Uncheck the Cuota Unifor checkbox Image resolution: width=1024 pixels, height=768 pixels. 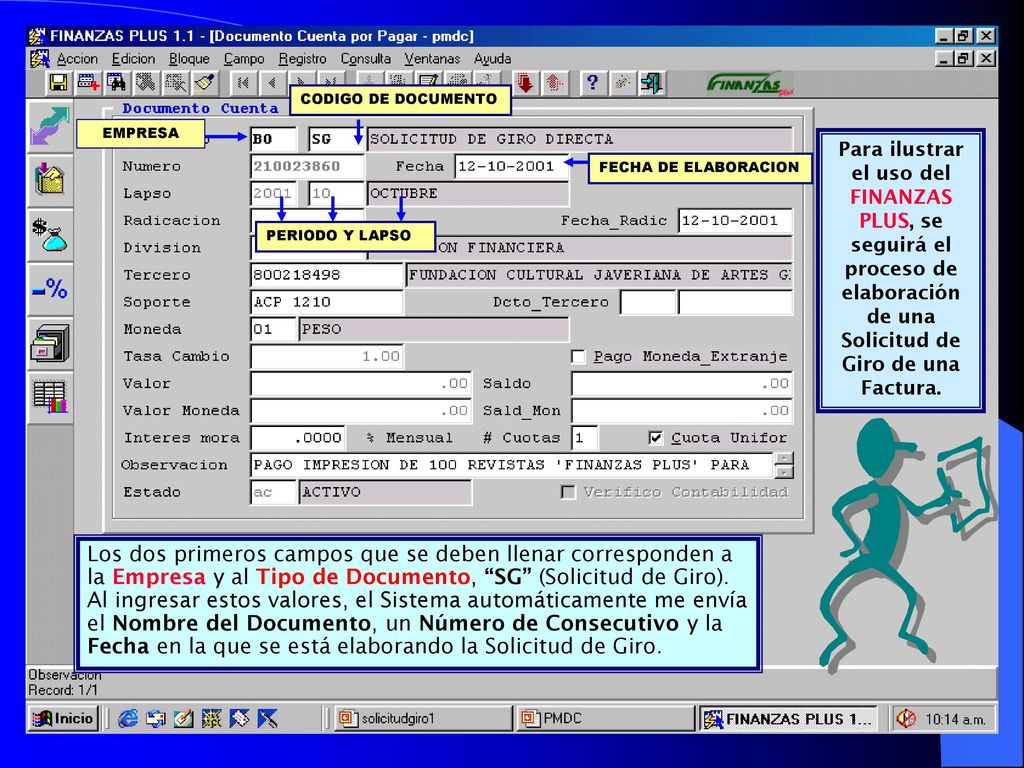tap(656, 438)
